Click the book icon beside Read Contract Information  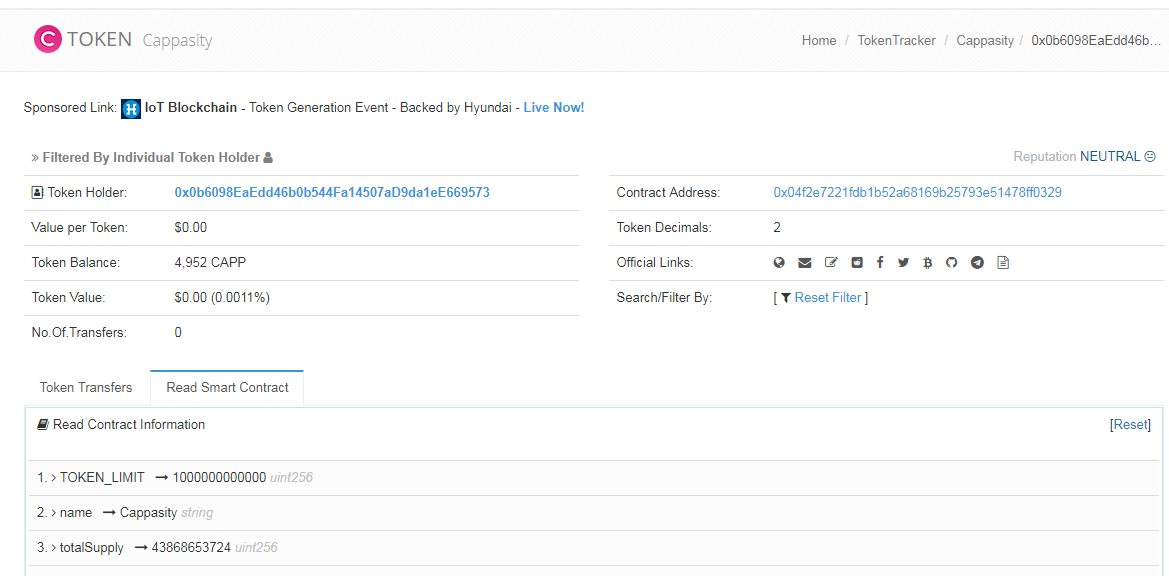(x=43, y=425)
